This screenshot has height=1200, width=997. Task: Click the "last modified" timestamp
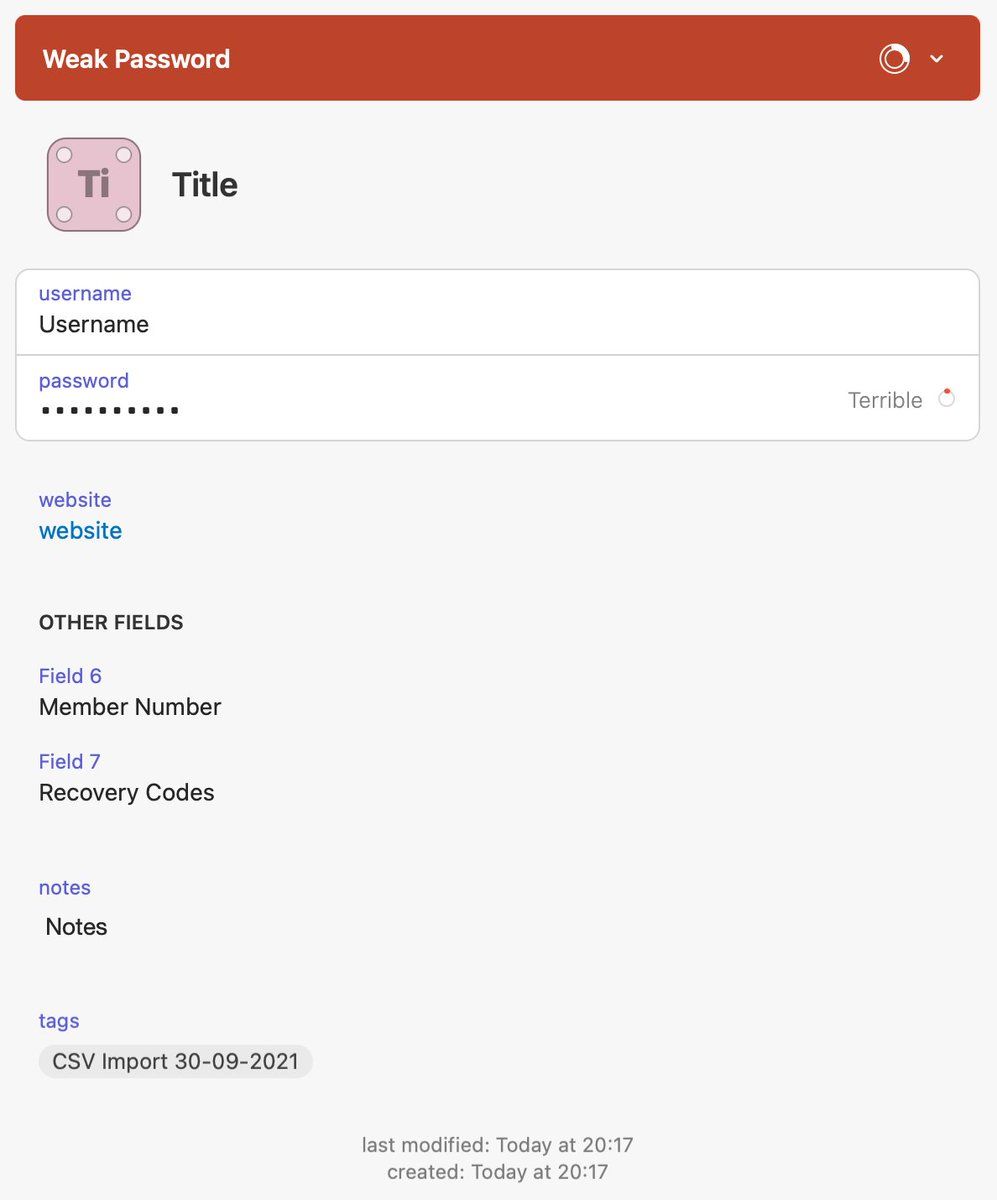pyautogui.click(x=498, y=1145)
